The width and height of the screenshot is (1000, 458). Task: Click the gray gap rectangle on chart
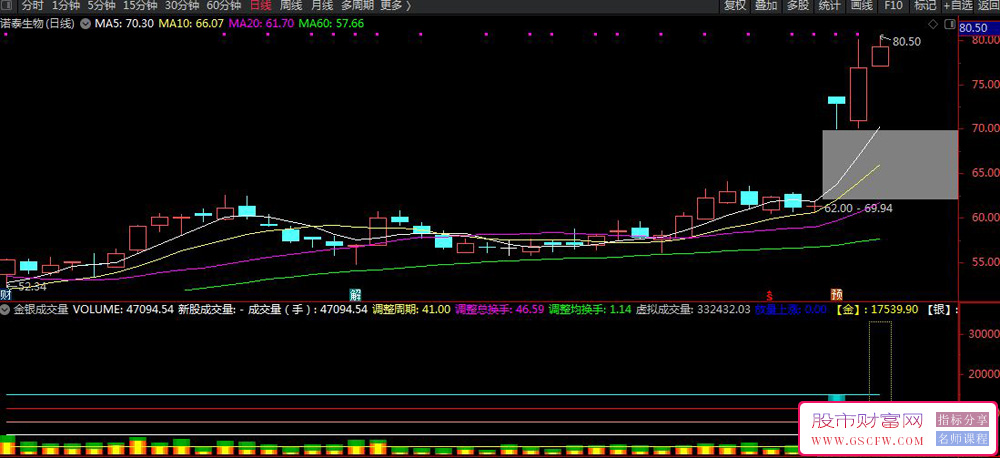coord(890,165)
